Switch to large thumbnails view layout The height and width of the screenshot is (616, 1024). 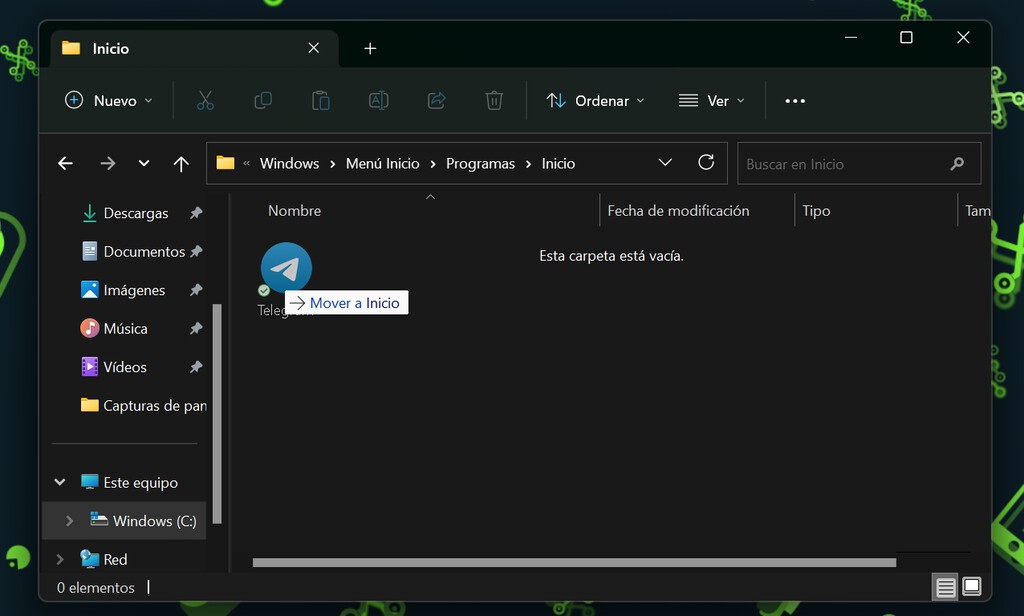[971, 586]
